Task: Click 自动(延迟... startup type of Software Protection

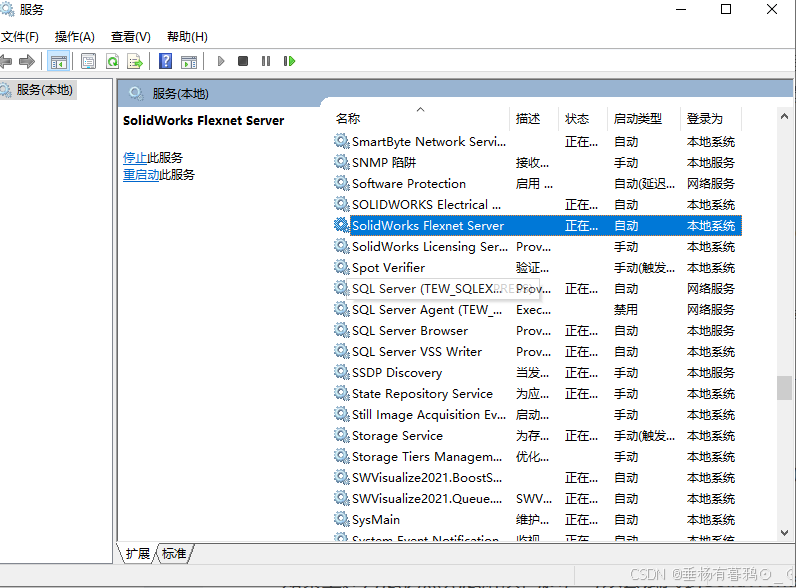Action: (644, 183)
